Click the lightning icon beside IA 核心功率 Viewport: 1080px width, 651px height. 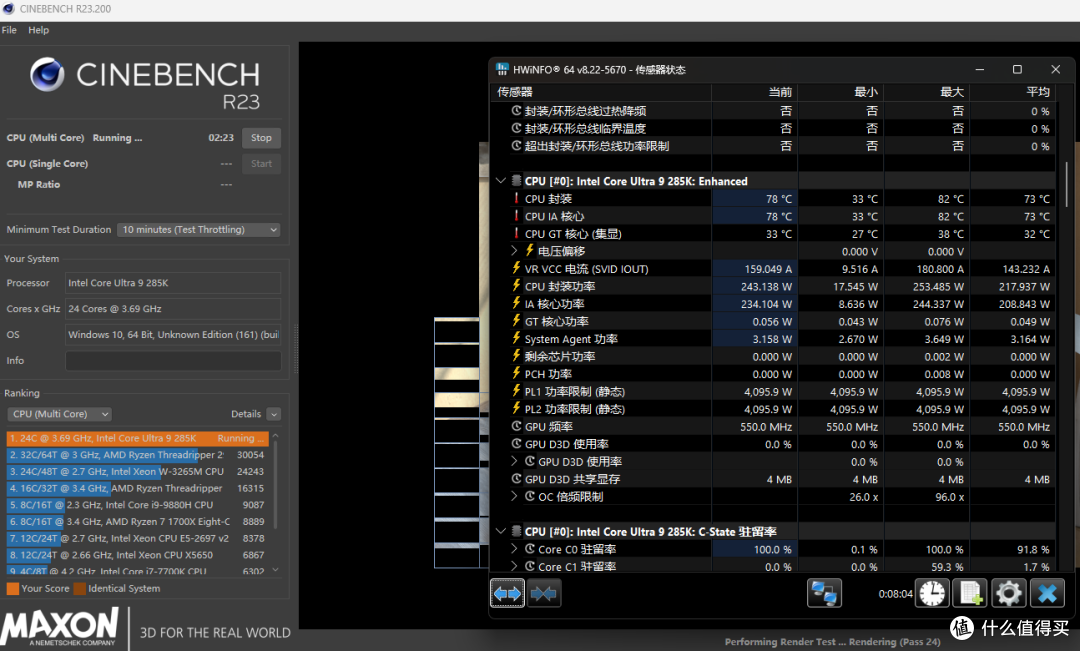click(516, 303)
